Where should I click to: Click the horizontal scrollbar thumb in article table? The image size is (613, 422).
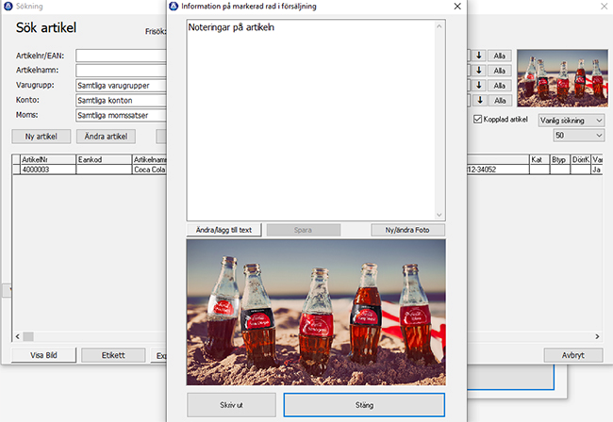pos(28,336)
